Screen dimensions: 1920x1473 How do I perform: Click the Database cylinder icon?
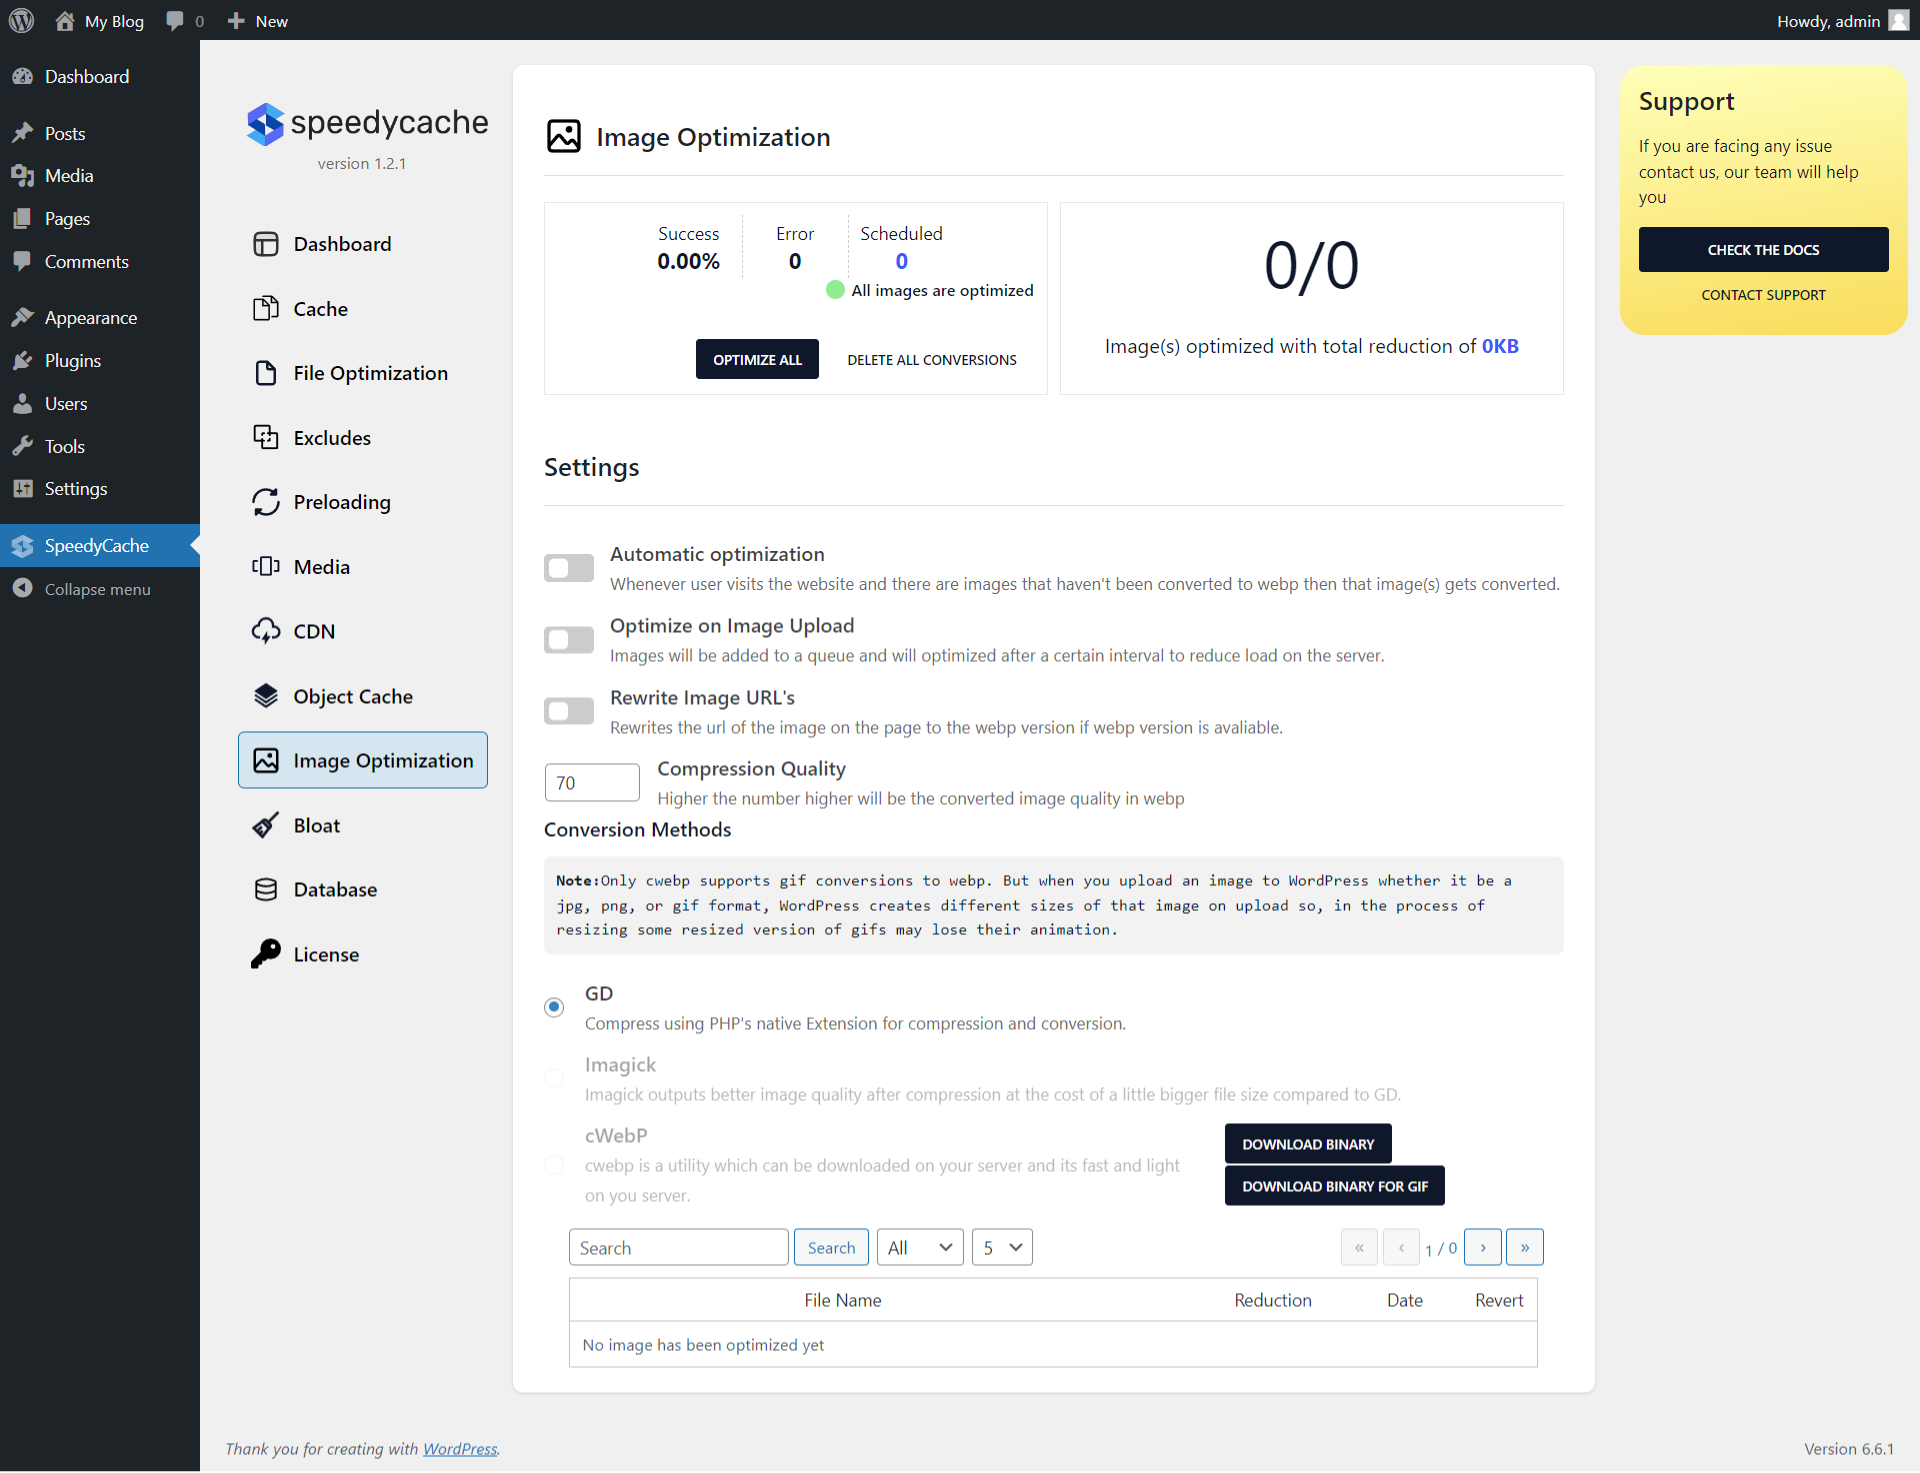pyautogui.click(x=265, y=890)
